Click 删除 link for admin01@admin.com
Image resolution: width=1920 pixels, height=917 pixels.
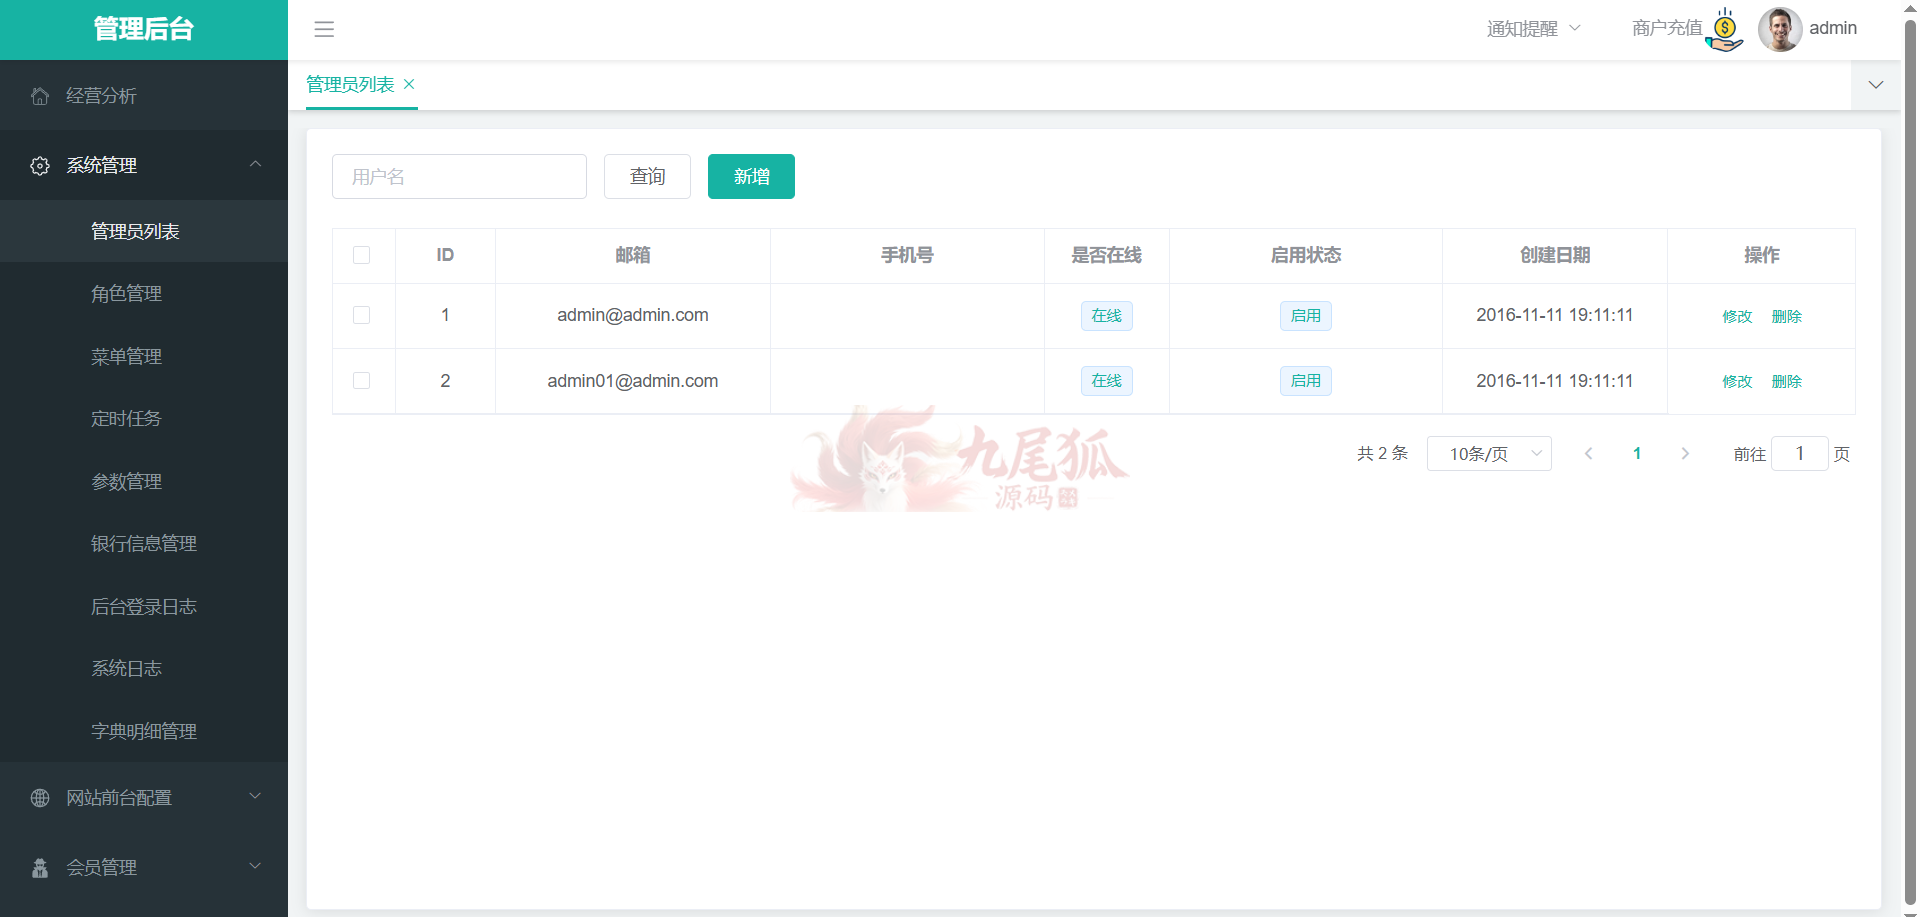click(1786, 382)
